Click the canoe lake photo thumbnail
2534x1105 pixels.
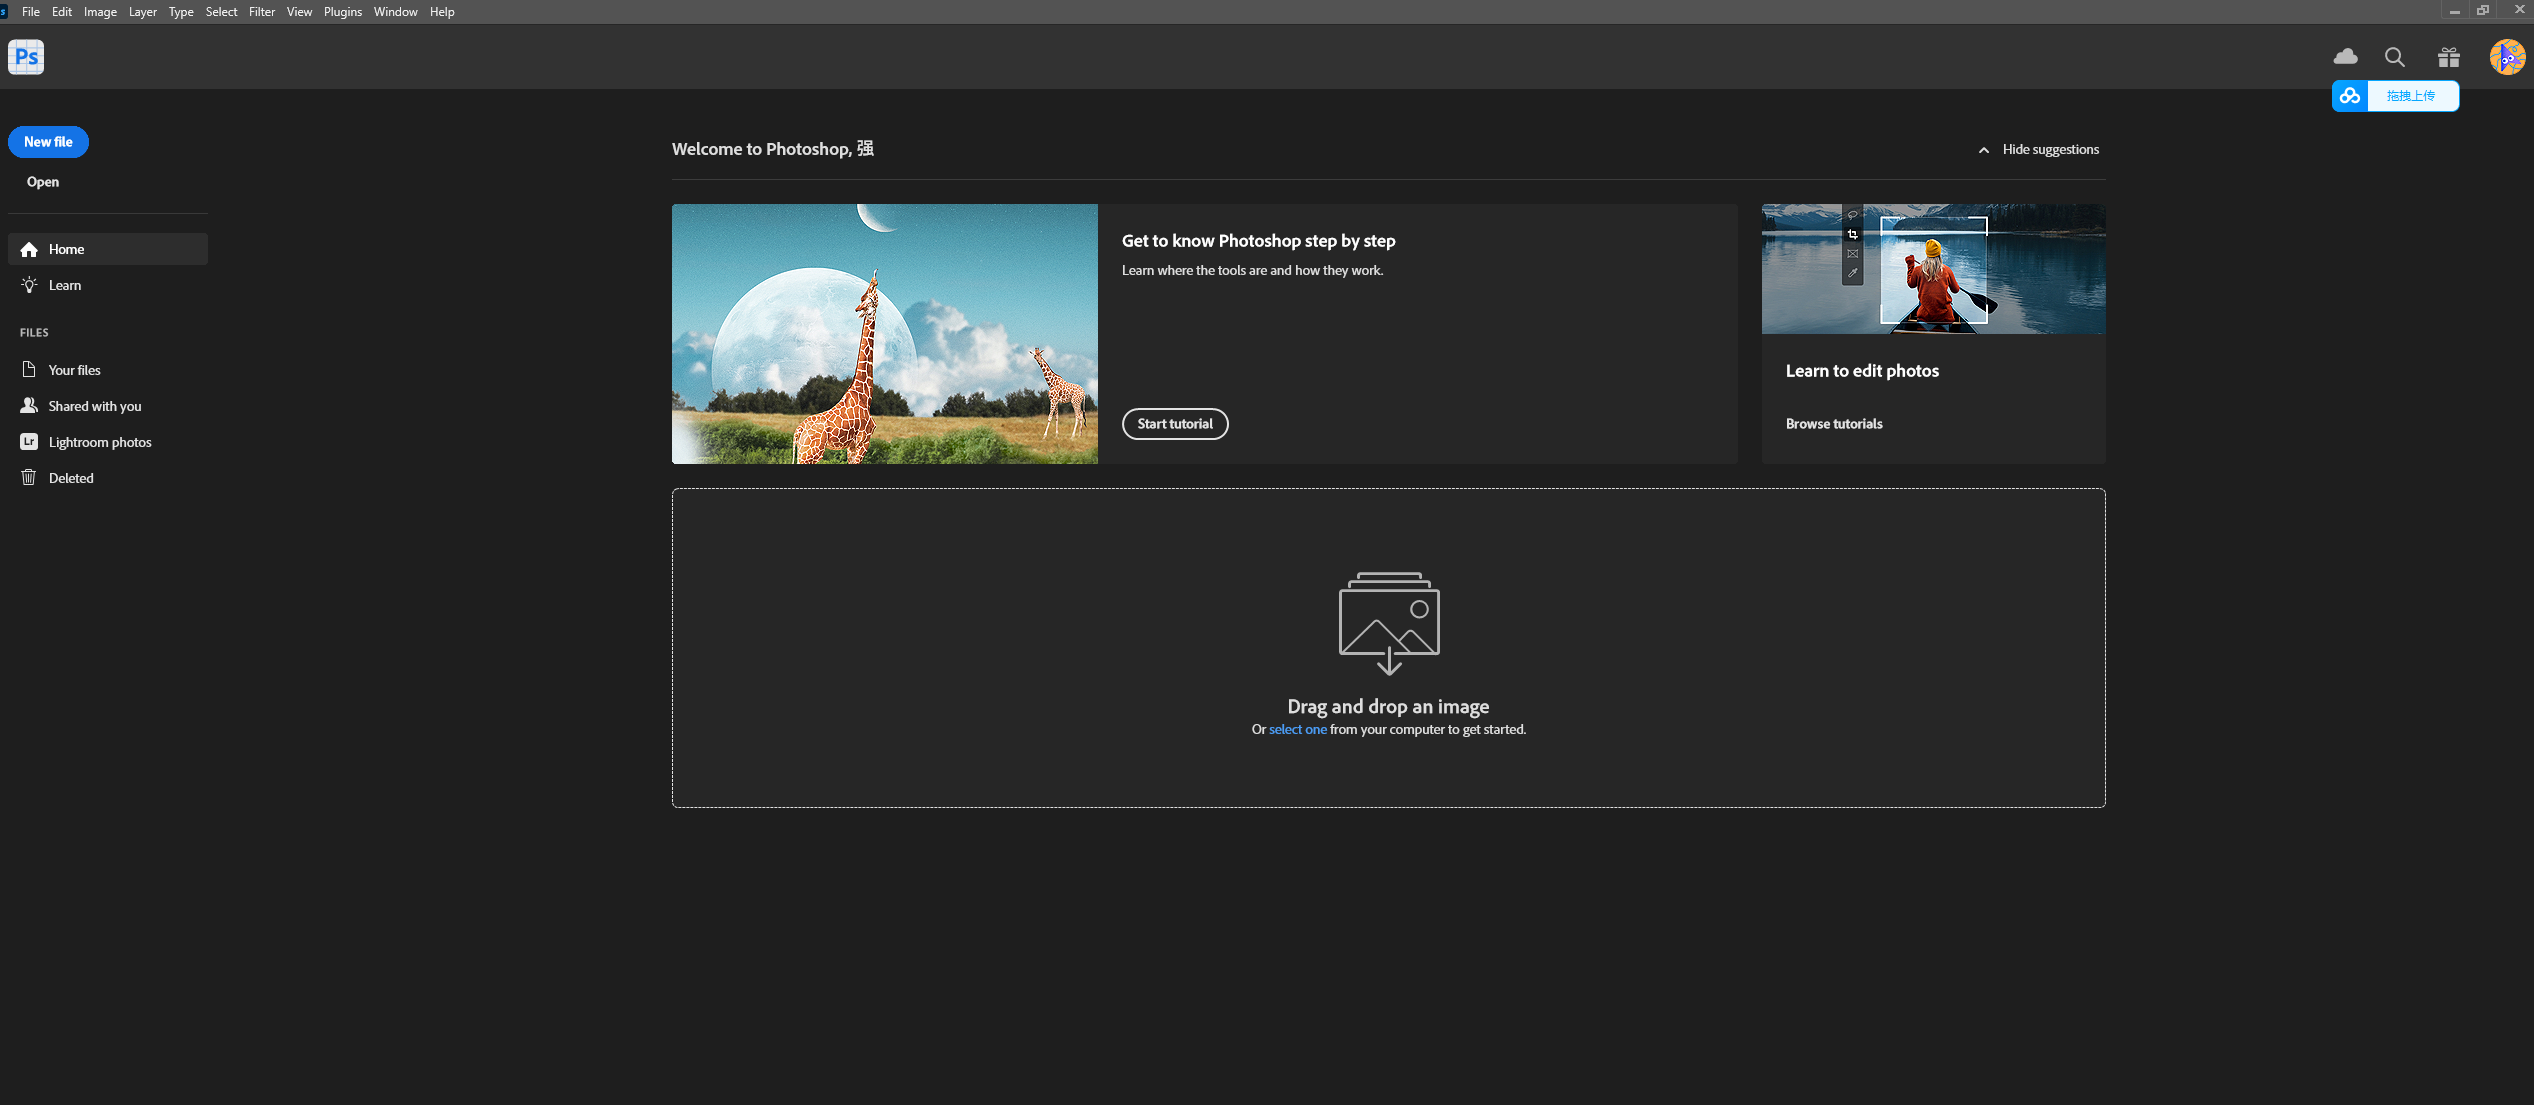(1933, 269)
